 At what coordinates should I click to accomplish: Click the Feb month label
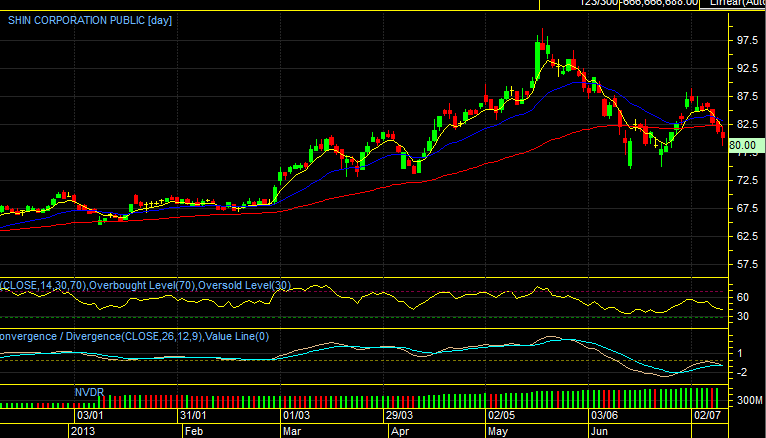pos(194,432)
